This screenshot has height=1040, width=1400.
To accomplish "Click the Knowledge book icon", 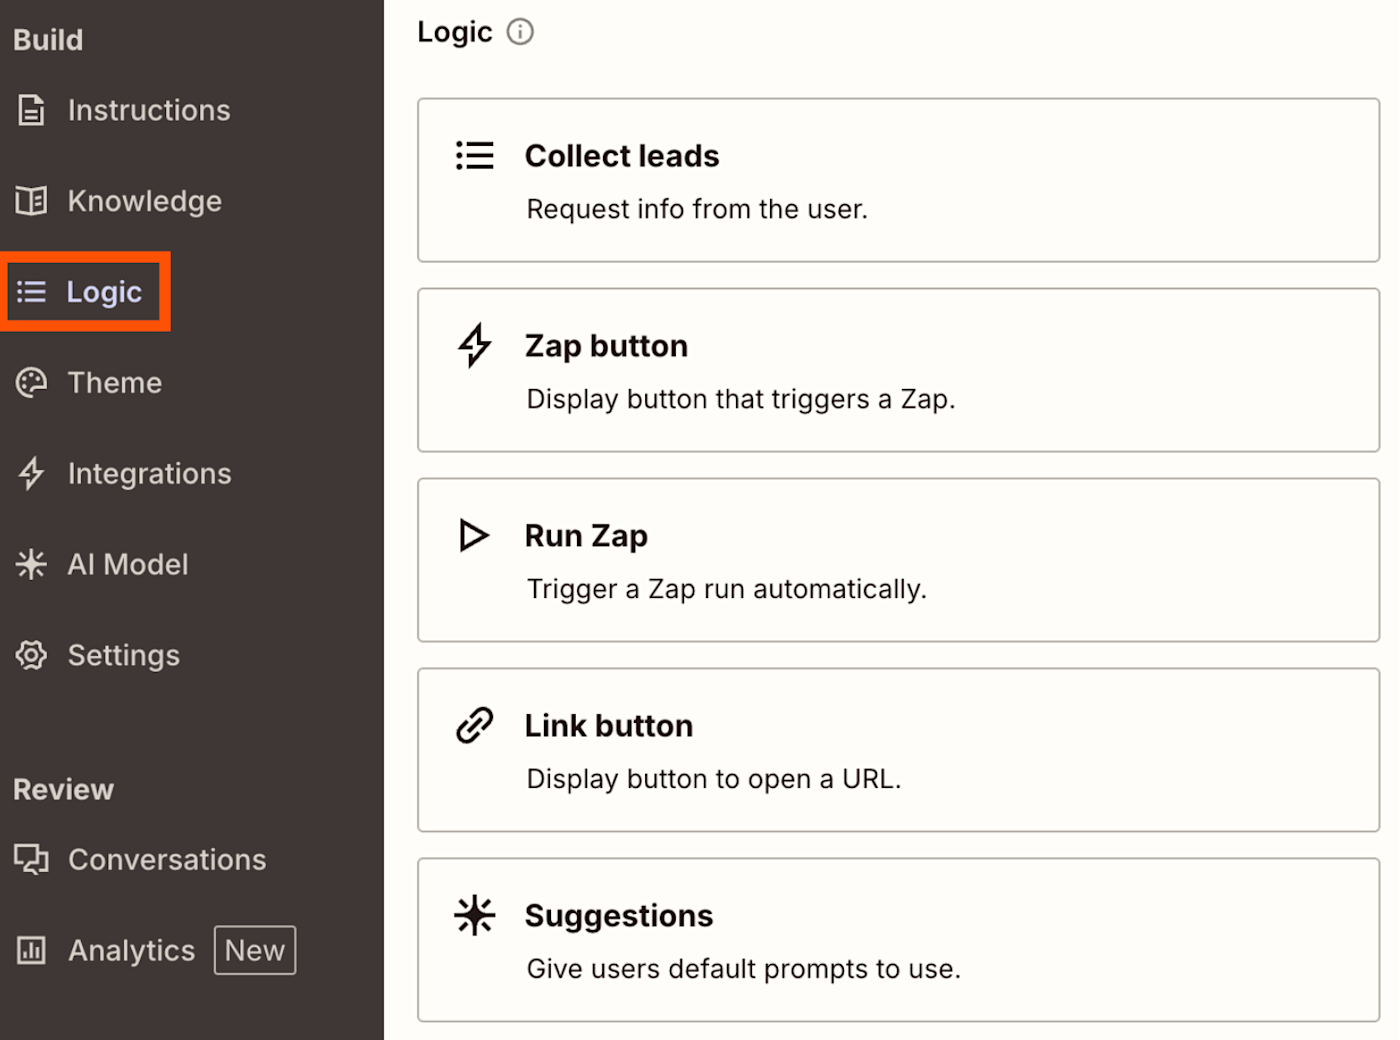I will click(31, 201).
